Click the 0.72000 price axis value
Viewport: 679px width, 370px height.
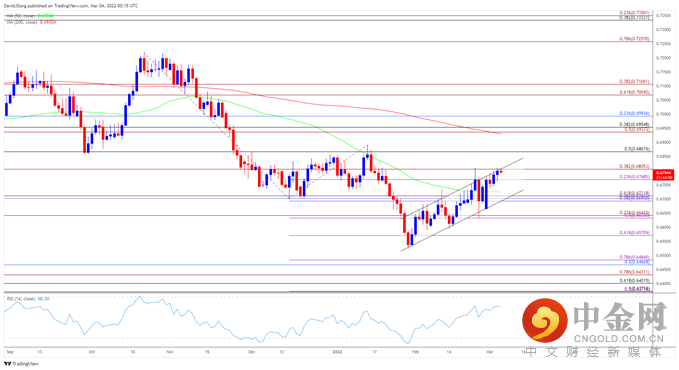pos(663,58)
